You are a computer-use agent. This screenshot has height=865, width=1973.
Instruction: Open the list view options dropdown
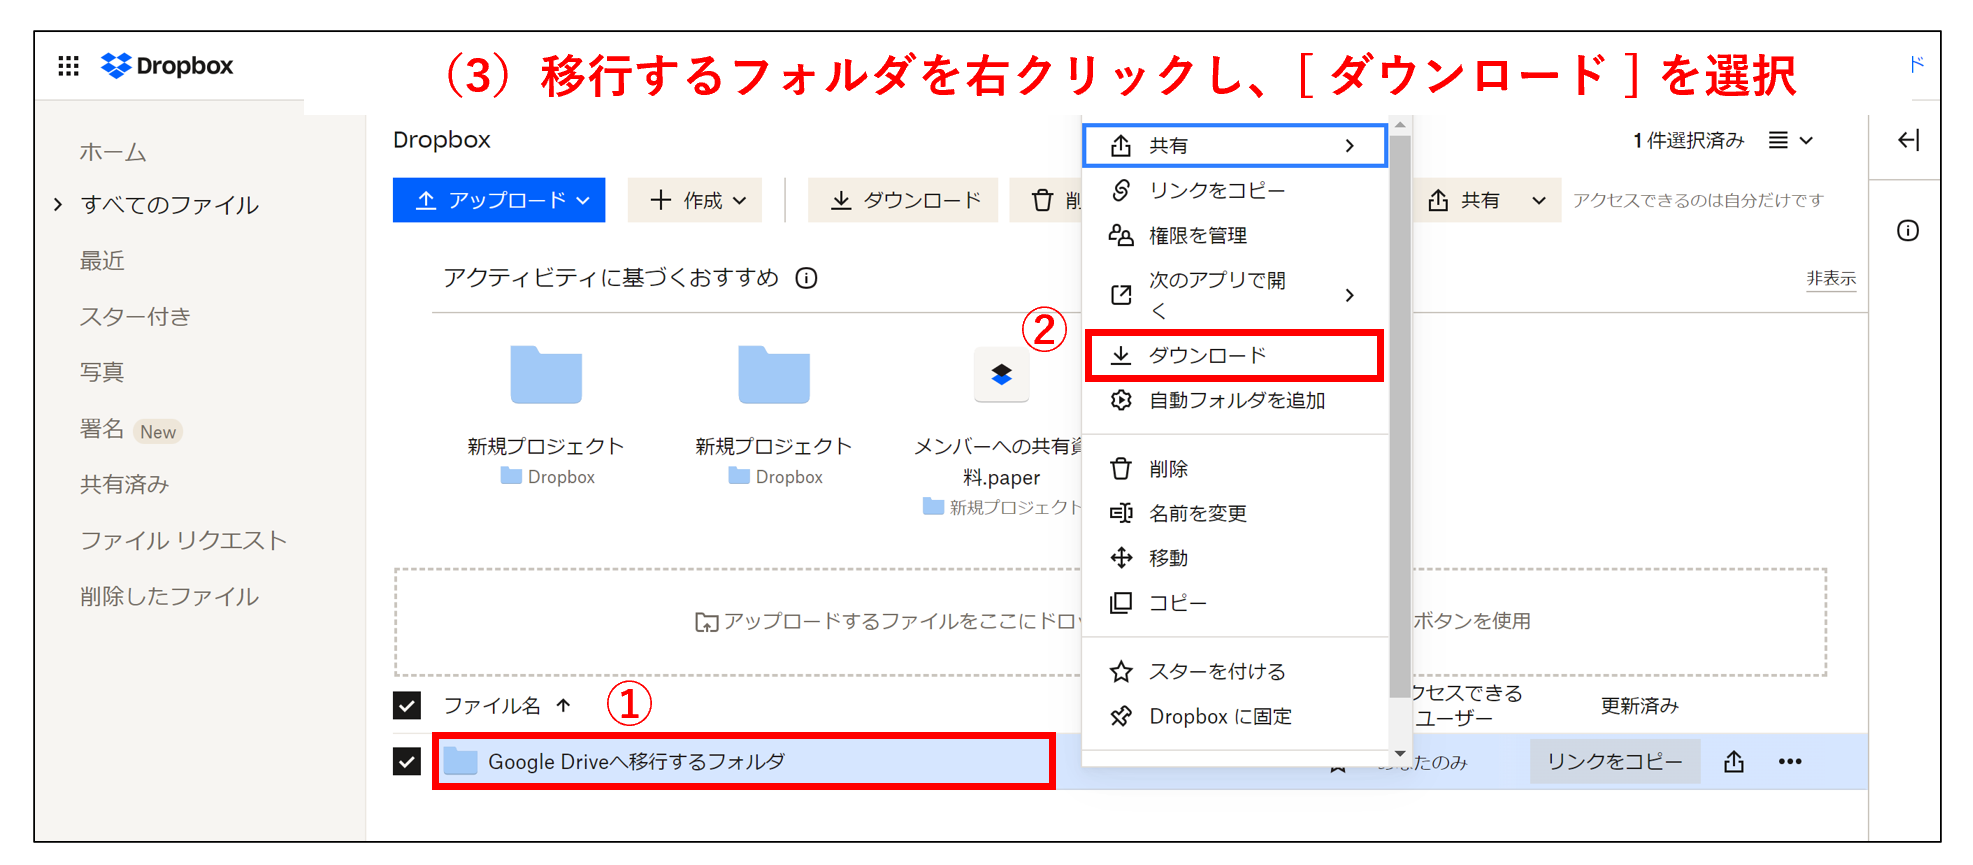click(x=1791, y=140)
